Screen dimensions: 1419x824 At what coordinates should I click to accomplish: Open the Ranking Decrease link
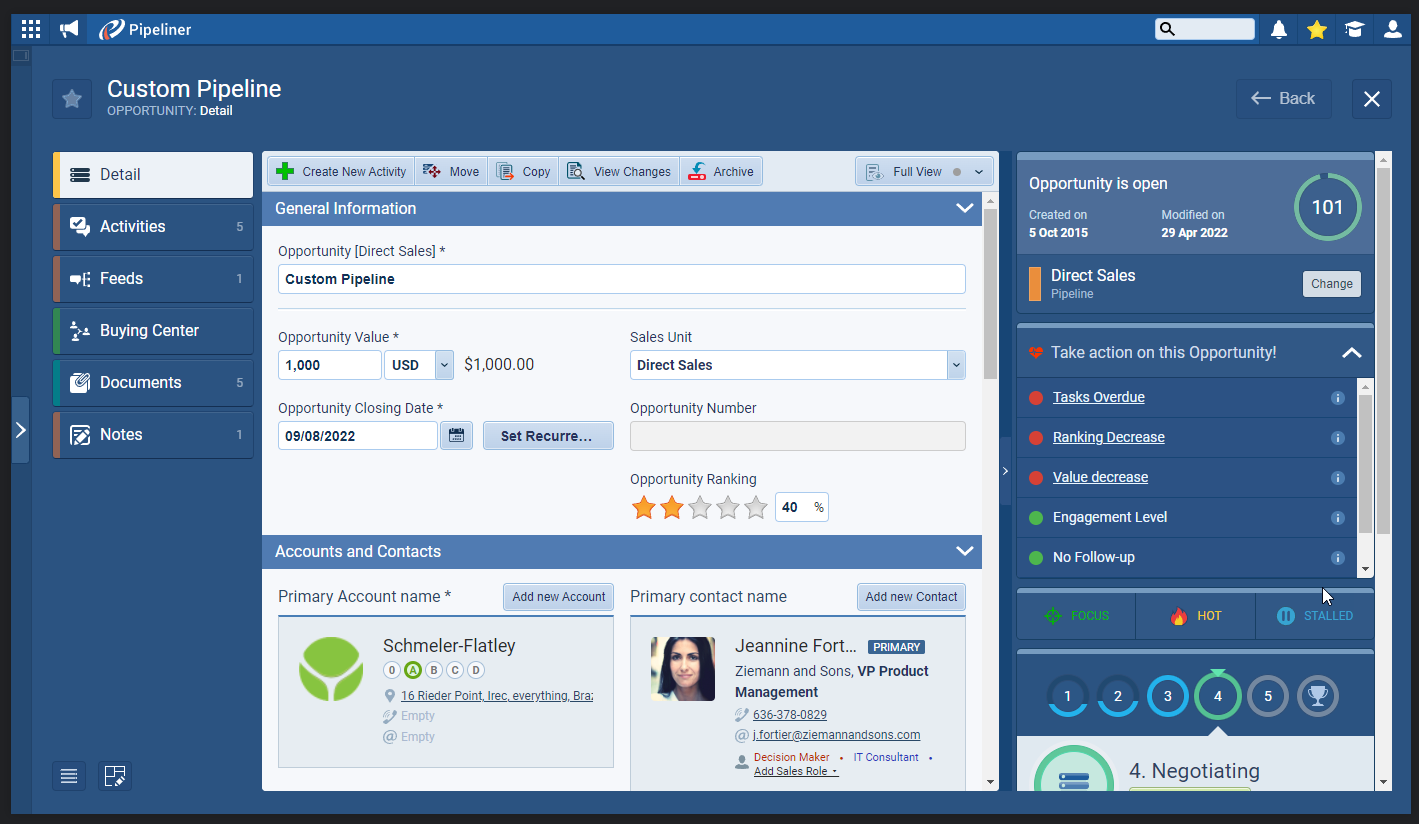(x=1108, y=437)
